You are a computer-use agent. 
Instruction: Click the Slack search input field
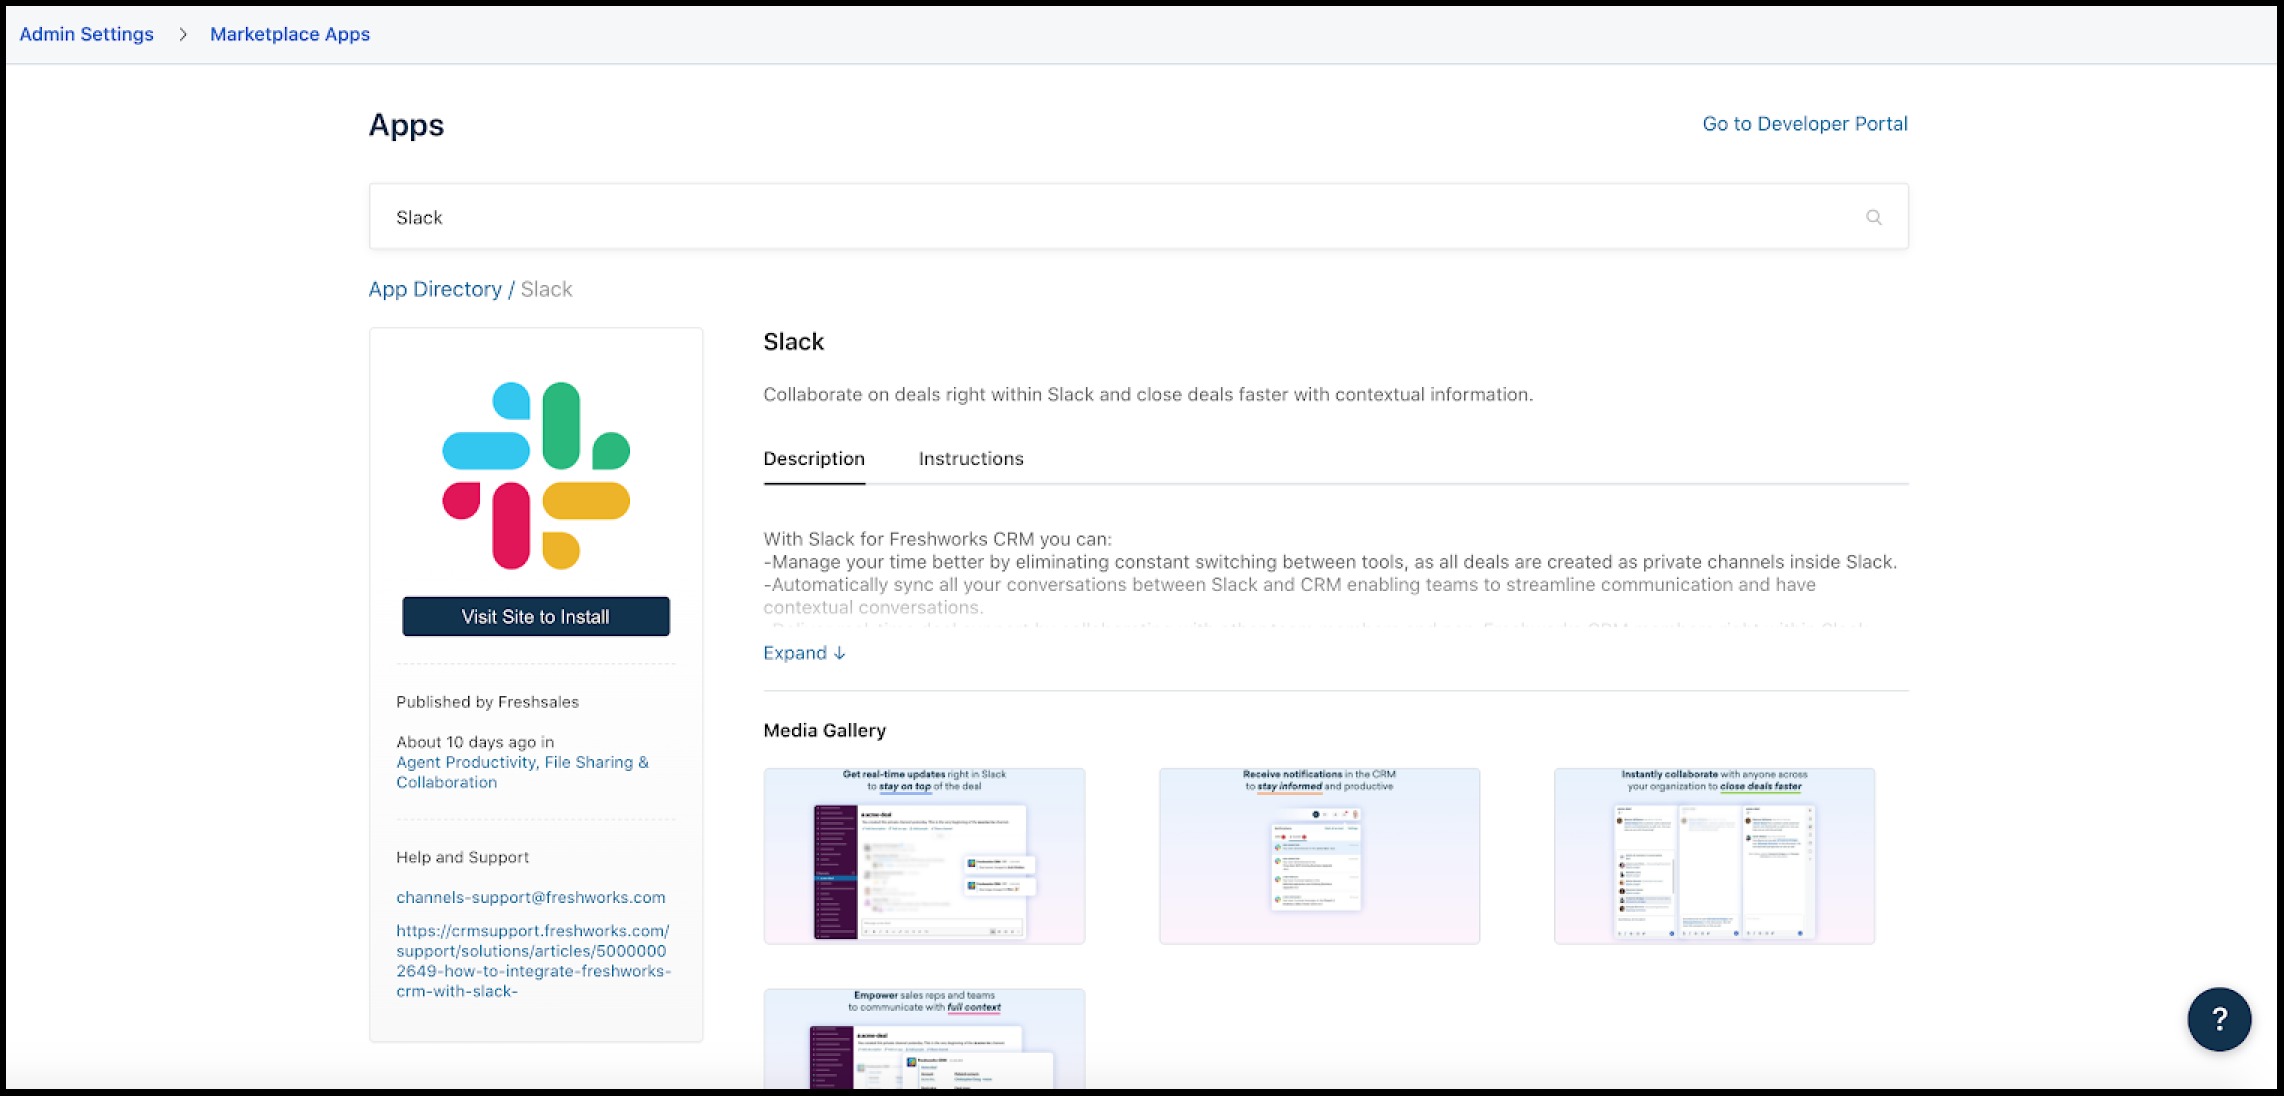click(1138, 217)
